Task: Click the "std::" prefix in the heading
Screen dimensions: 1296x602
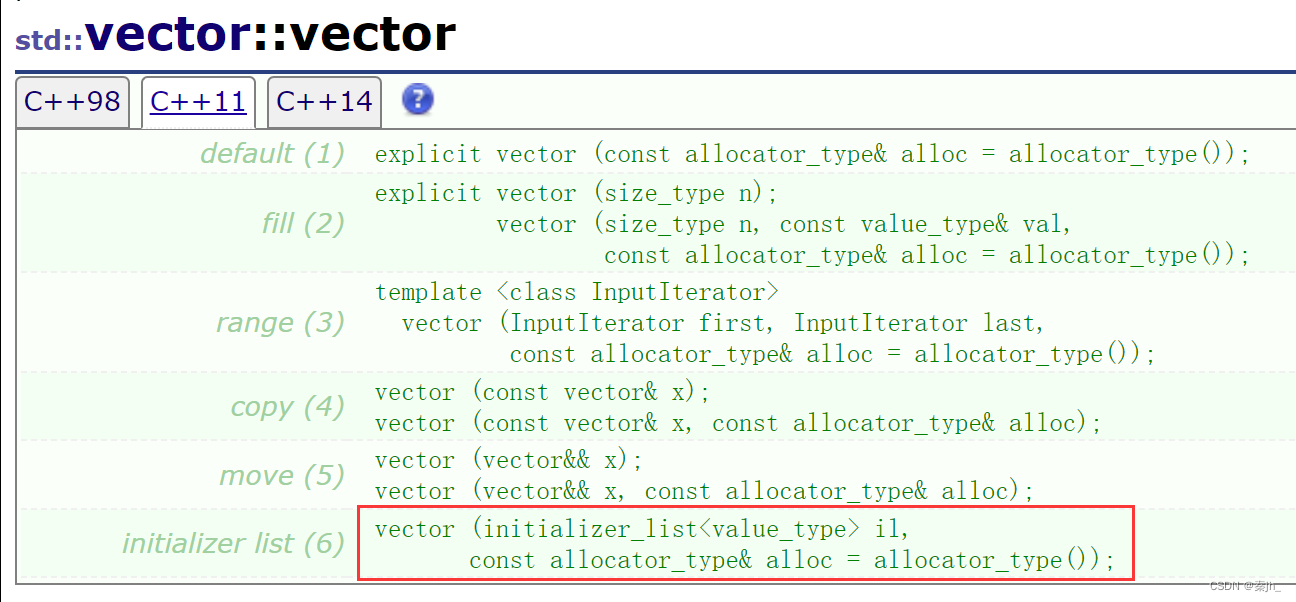Action: tap(49, 40)
